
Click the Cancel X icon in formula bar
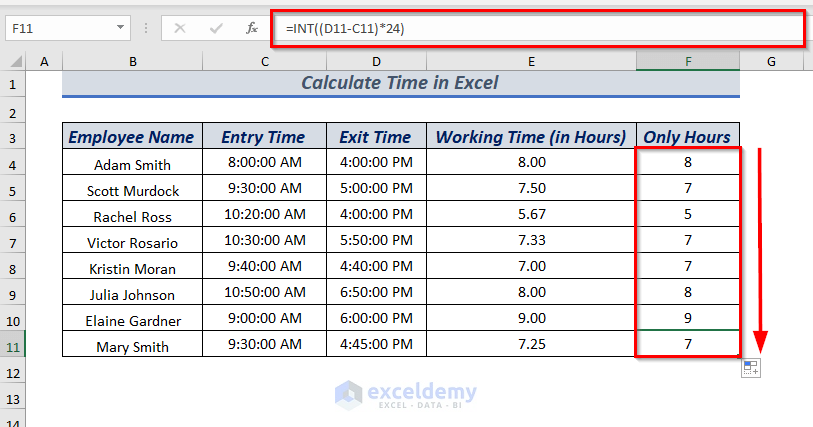[180, 28]
